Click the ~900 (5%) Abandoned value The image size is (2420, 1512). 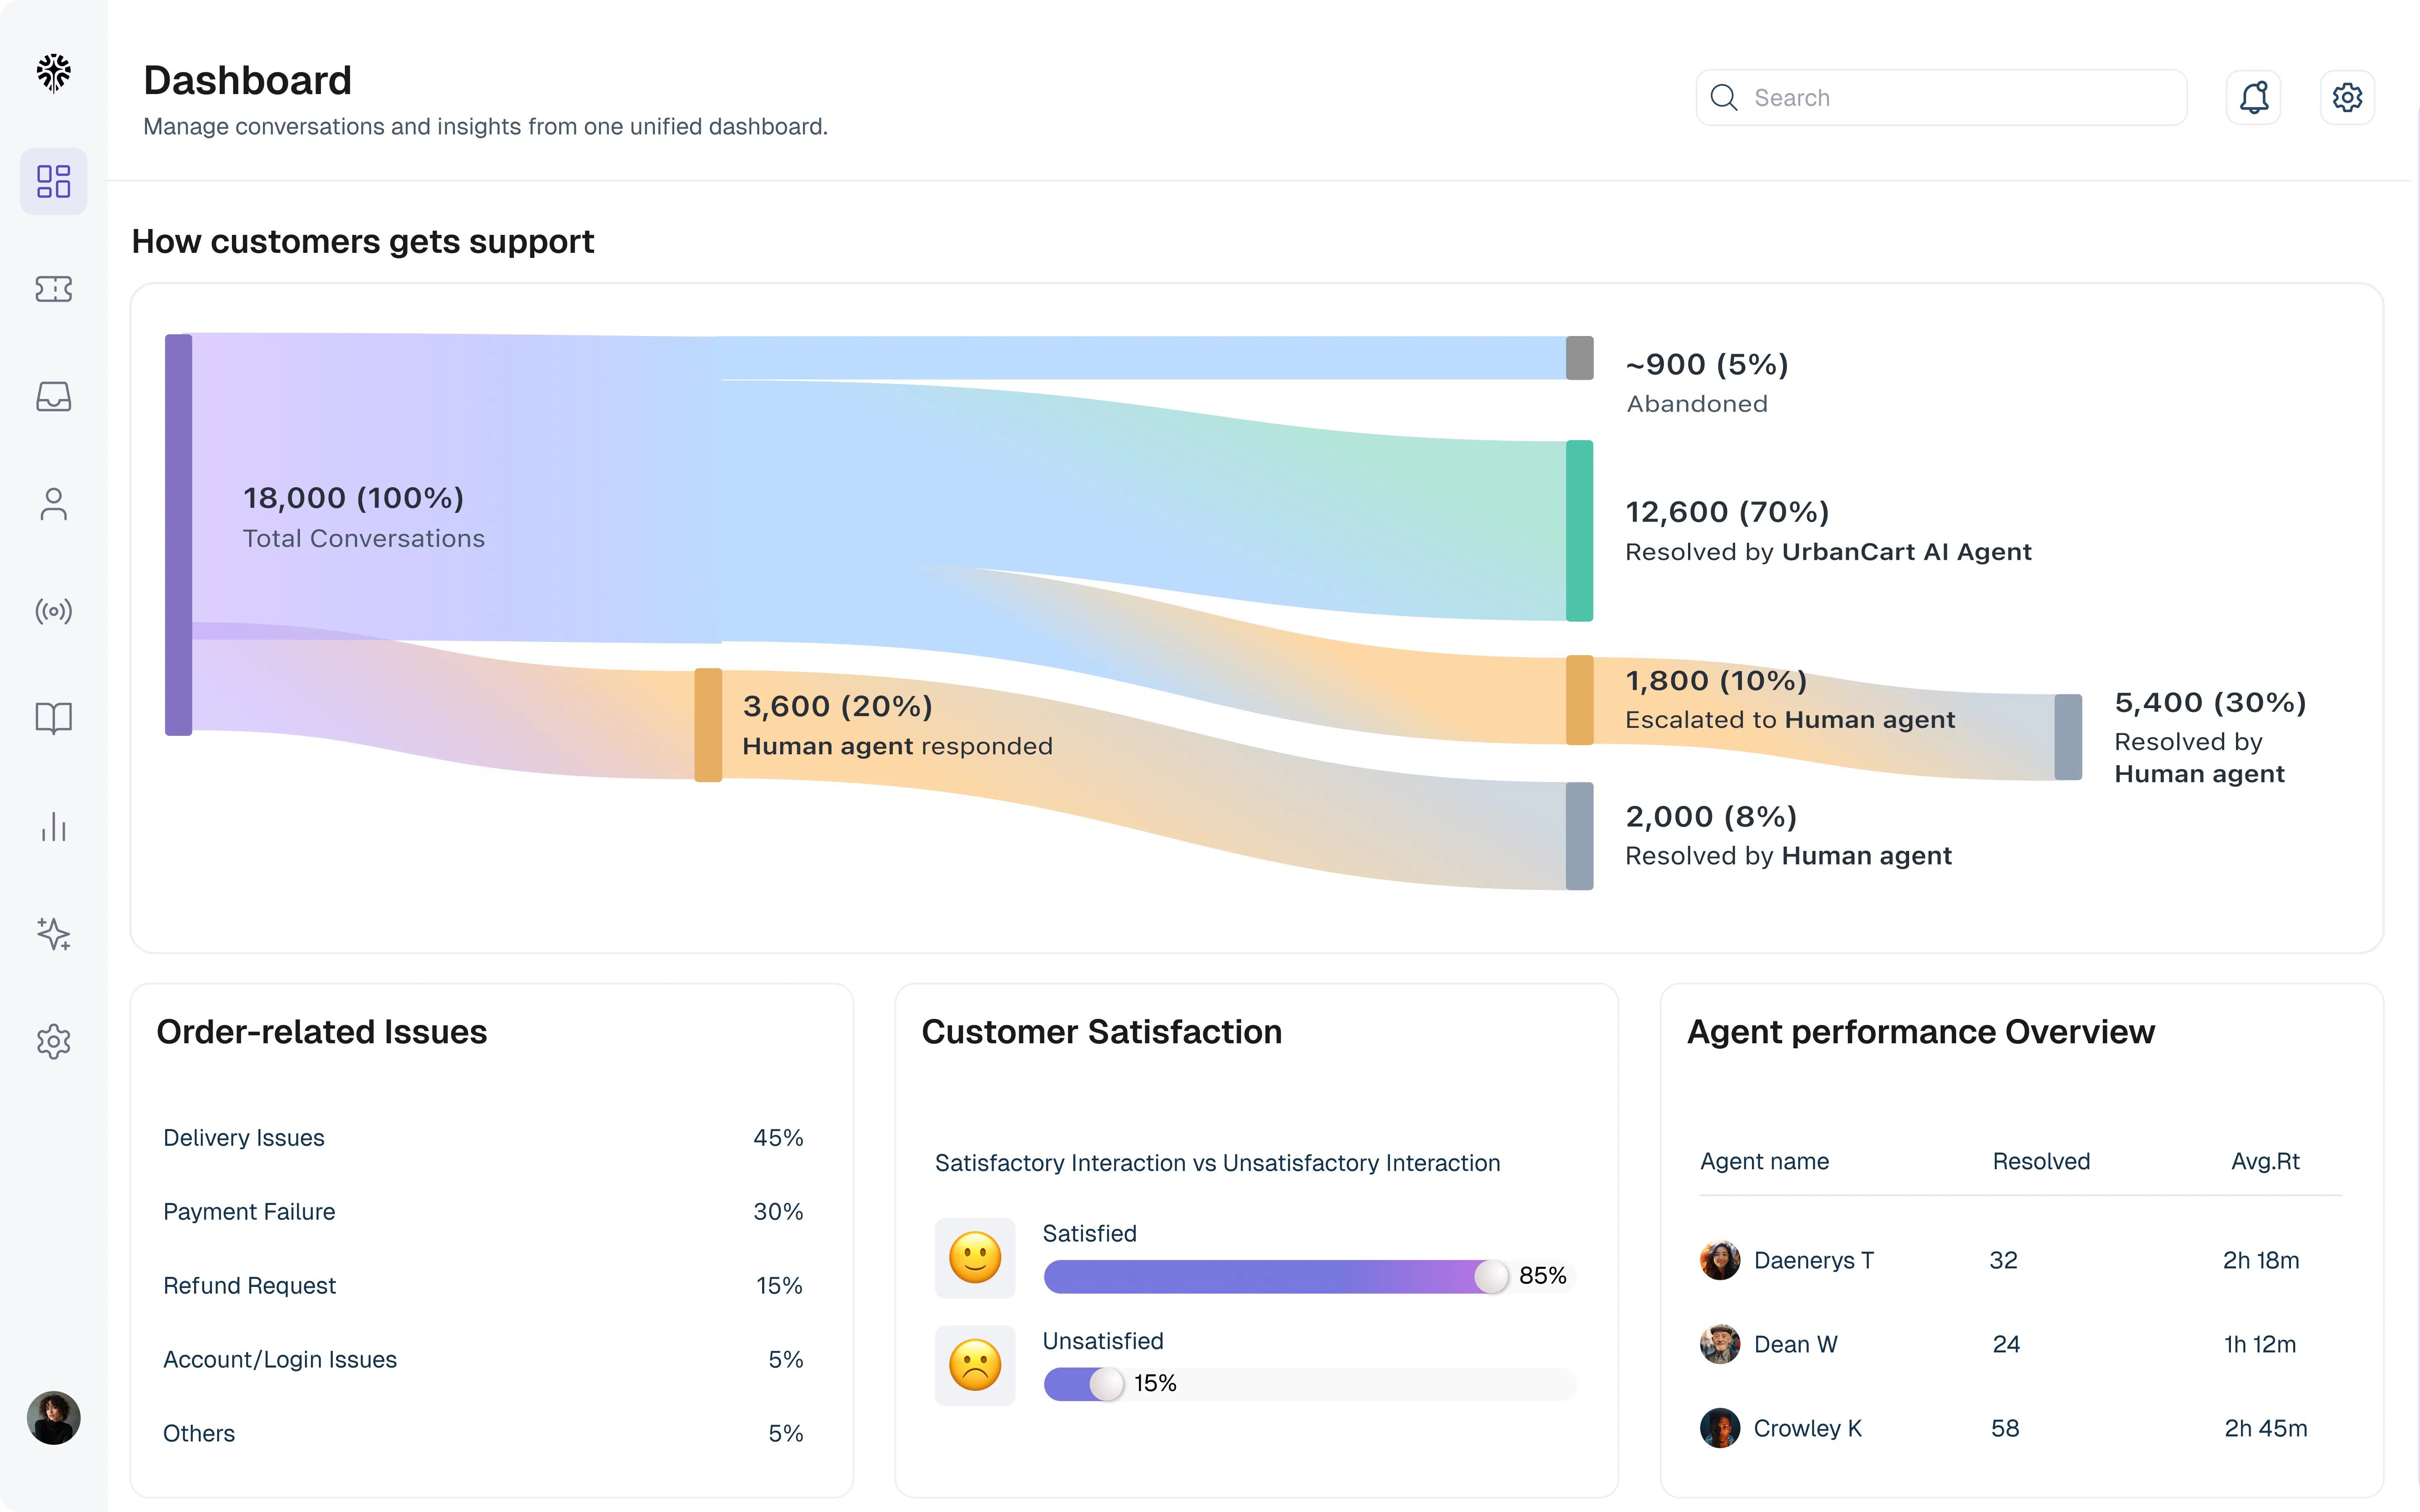(x=1707, y=364)
